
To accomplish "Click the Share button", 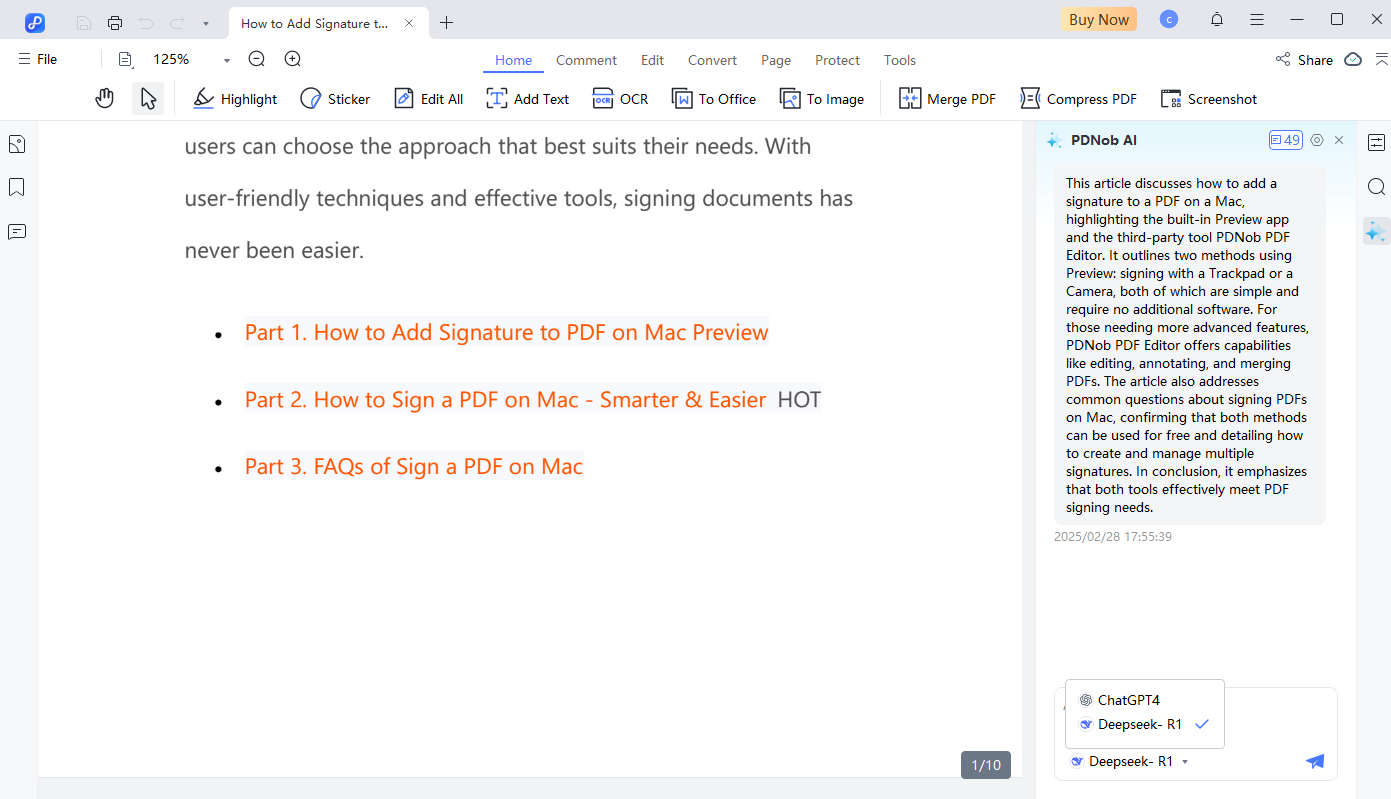I will pos(1304,60).
